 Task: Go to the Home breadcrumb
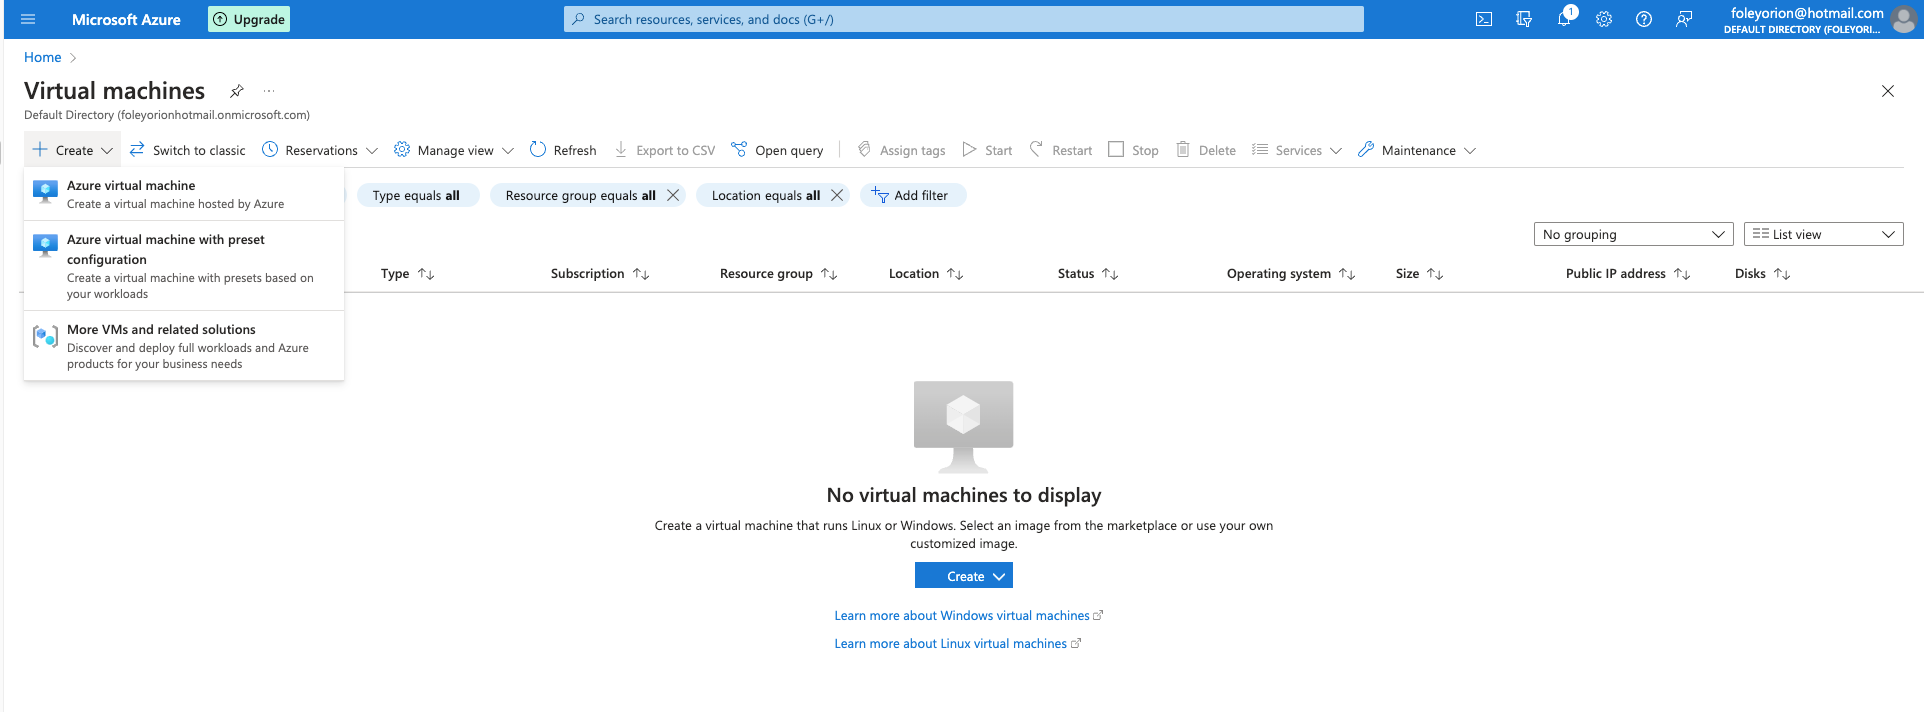tap(42, 57)
